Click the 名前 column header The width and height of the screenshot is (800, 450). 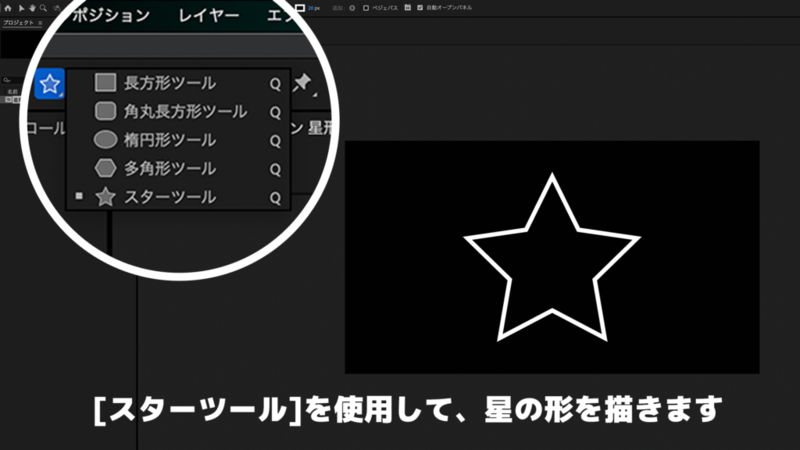(12, 92)
